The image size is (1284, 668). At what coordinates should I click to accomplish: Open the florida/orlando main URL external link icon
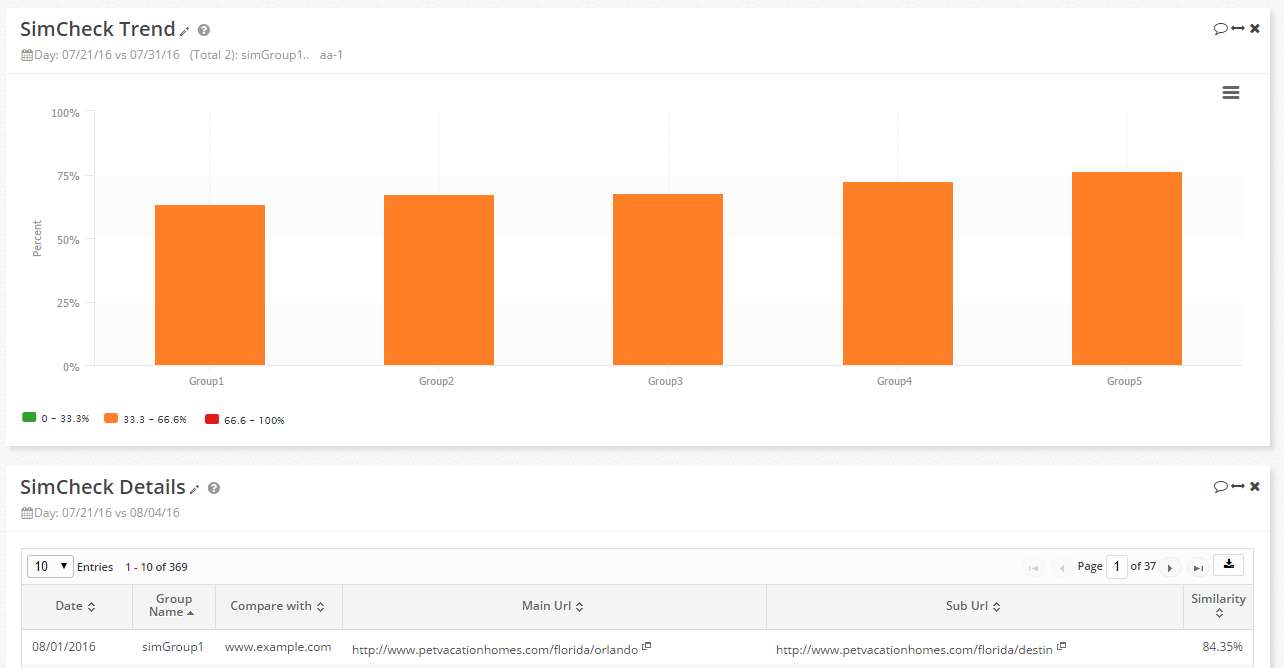point(646,647)
